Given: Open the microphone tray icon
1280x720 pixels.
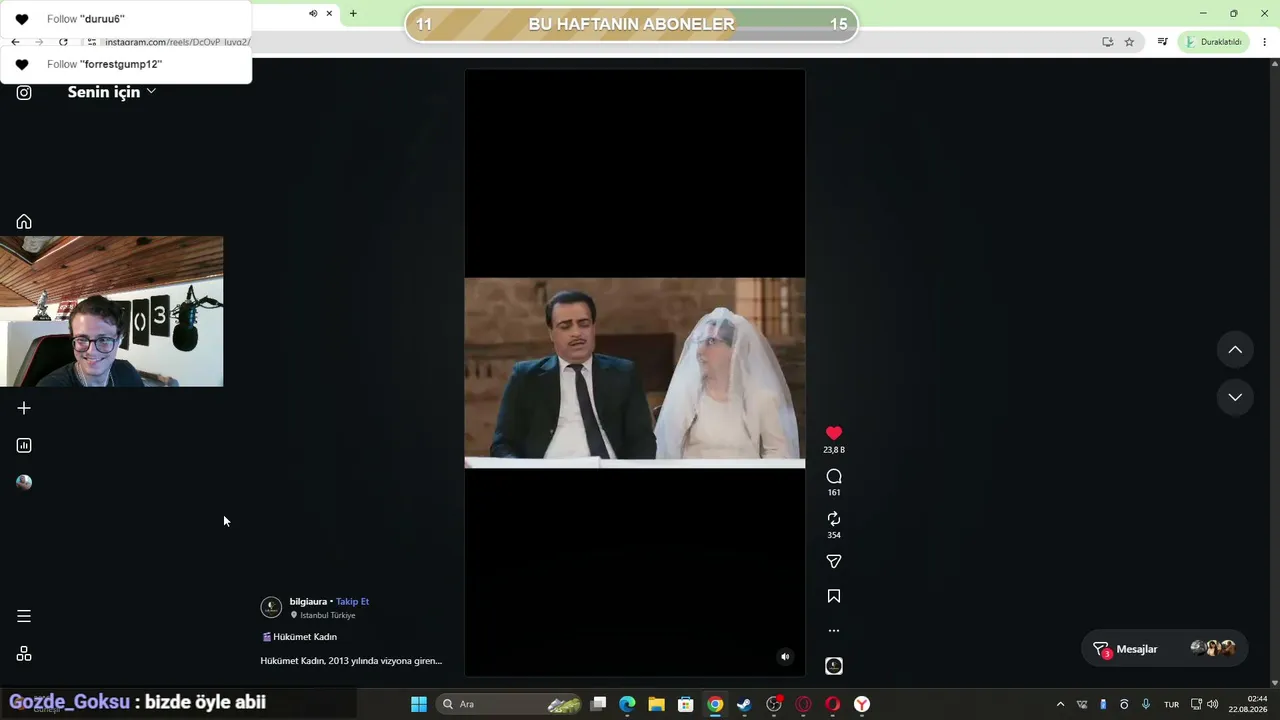Looking at the screenshot, I should (1146, 704).
